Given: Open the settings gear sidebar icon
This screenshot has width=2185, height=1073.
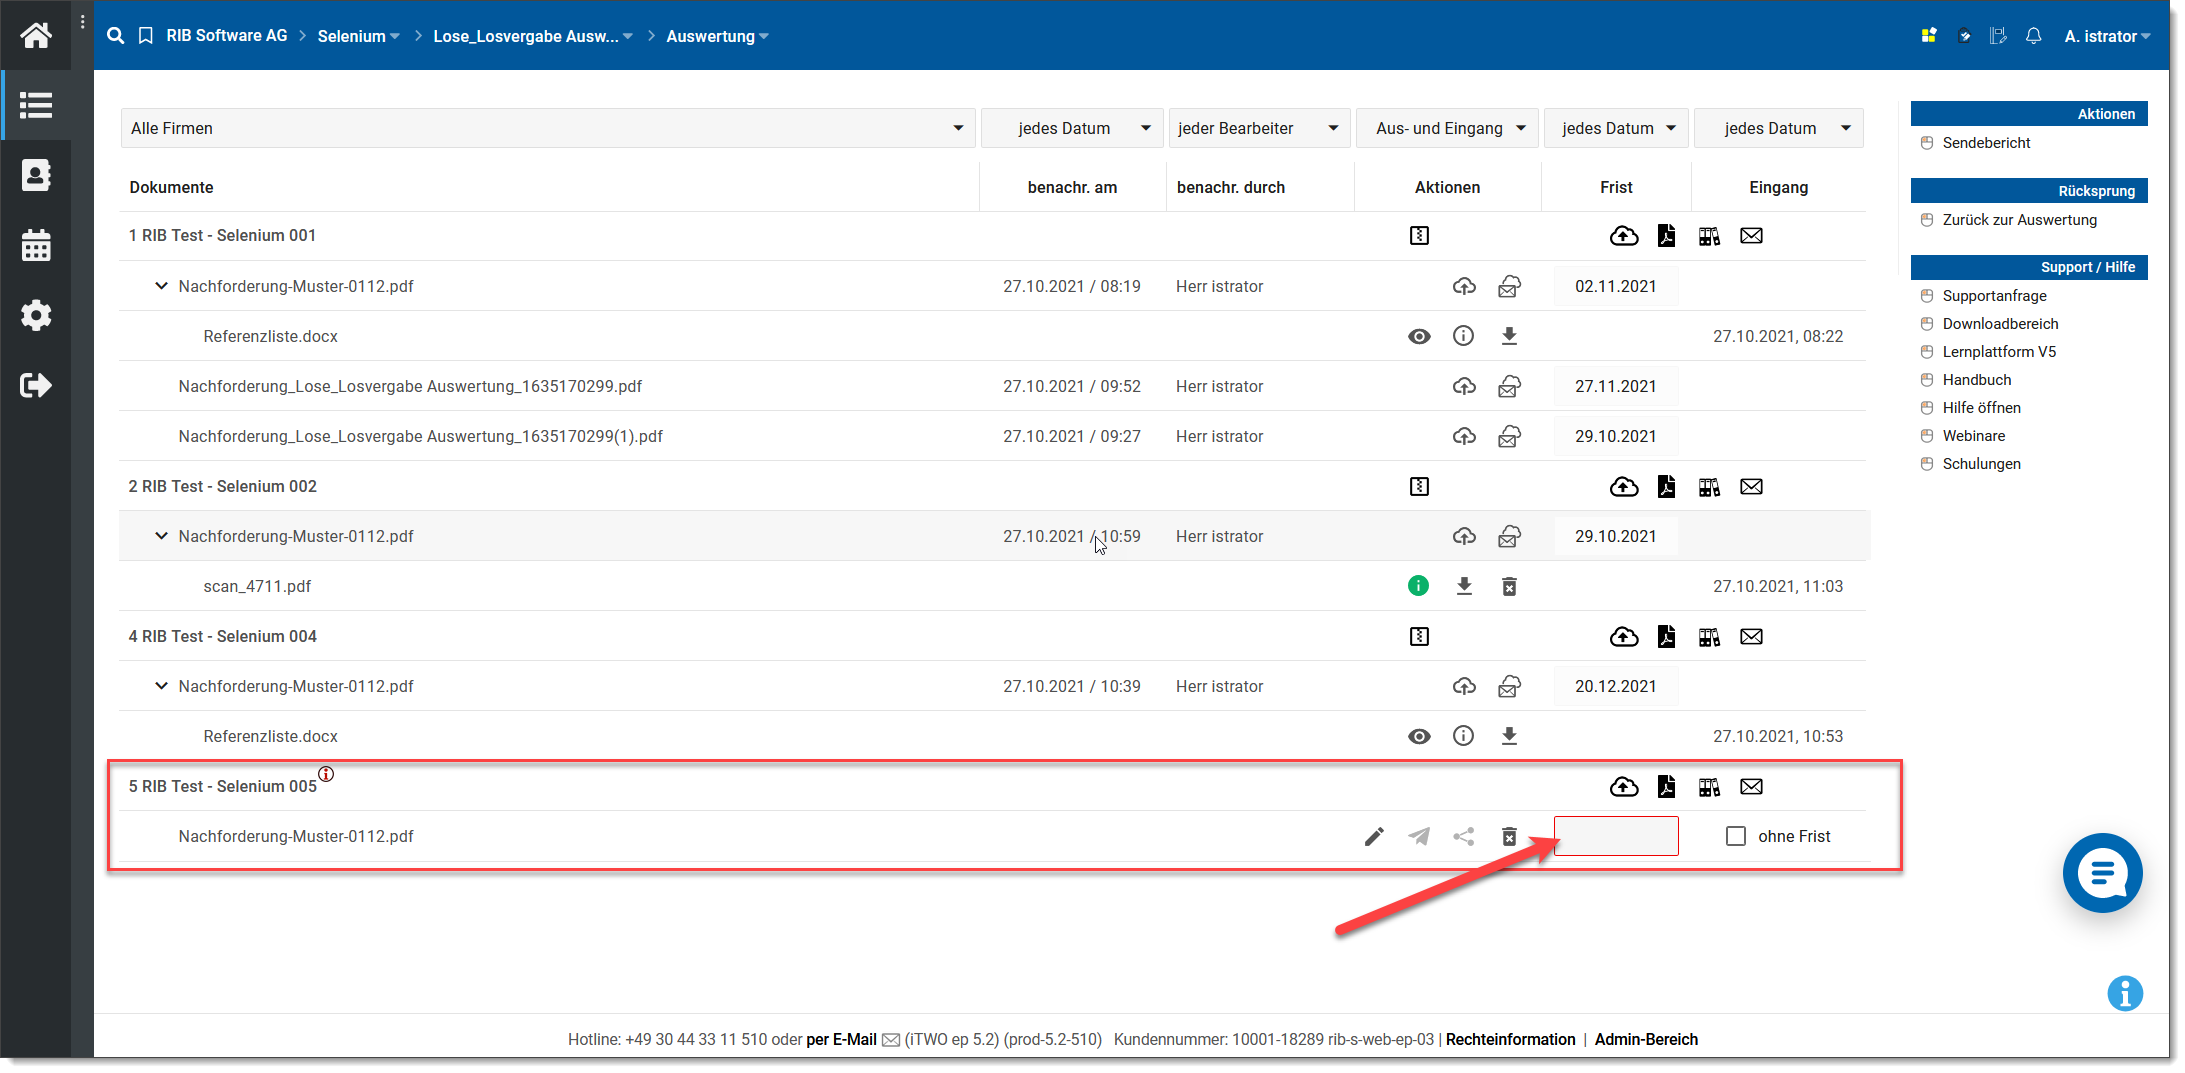Looking at the screenshot, I should click(x=36, y=315).
